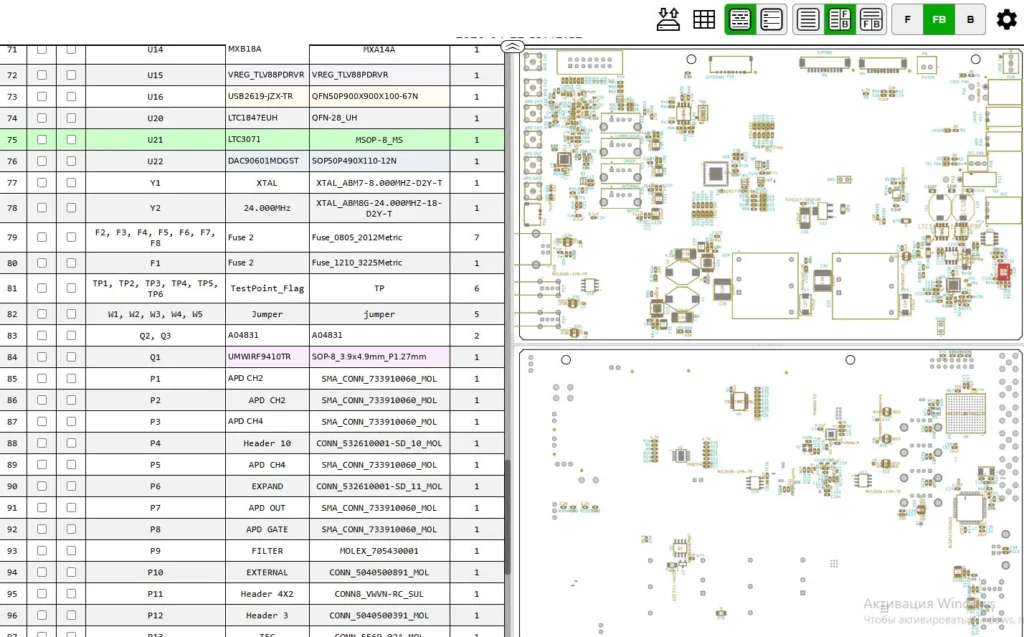This screenshot has height=637, width=1024.
Task: Select the TestPoint_Flag value cell
Action: [x=267, y=288]
